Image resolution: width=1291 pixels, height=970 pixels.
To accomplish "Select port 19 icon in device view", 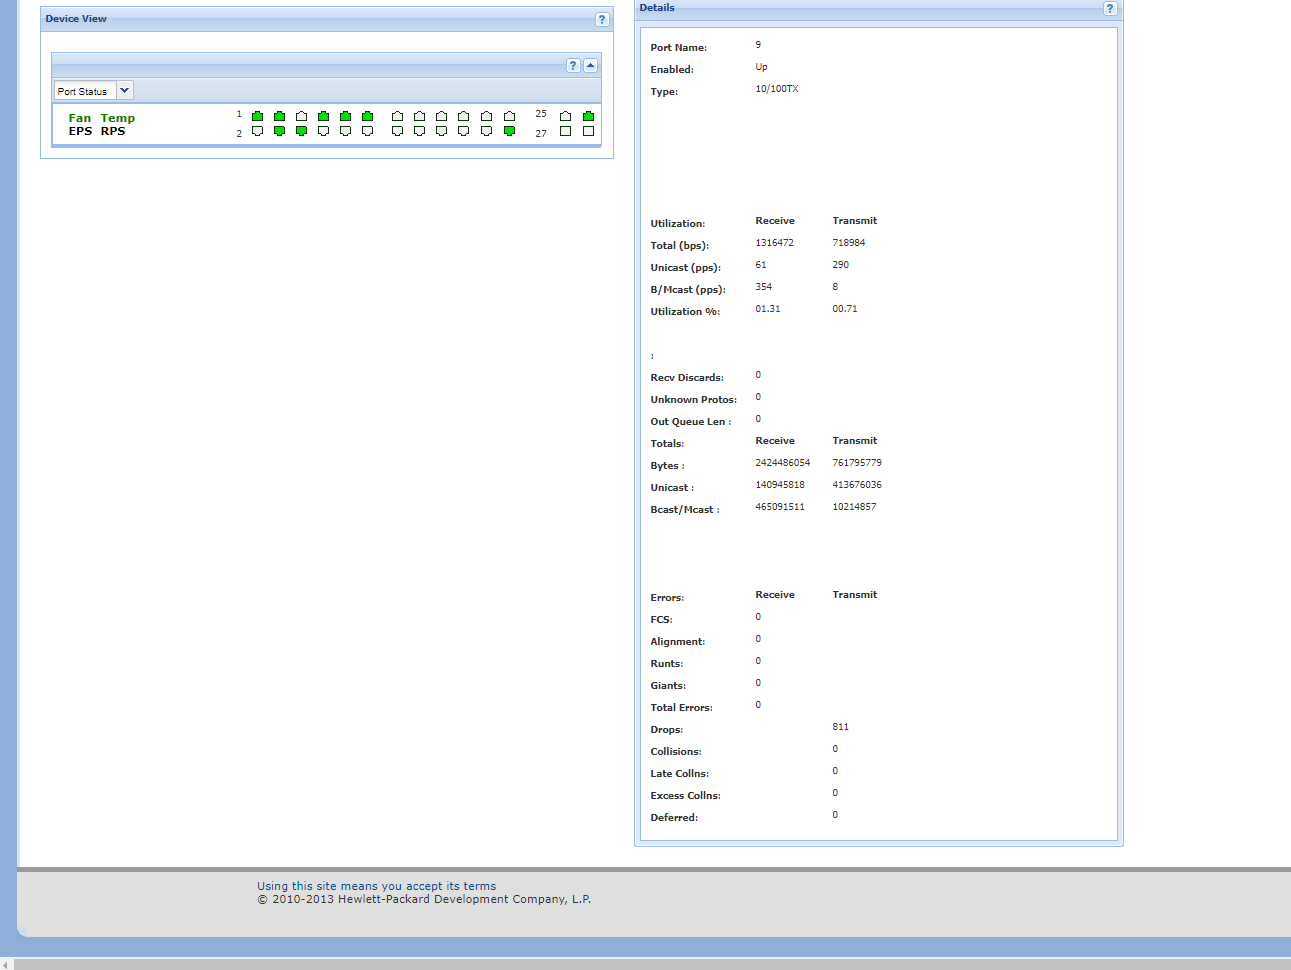I will (x=463, y=116).
